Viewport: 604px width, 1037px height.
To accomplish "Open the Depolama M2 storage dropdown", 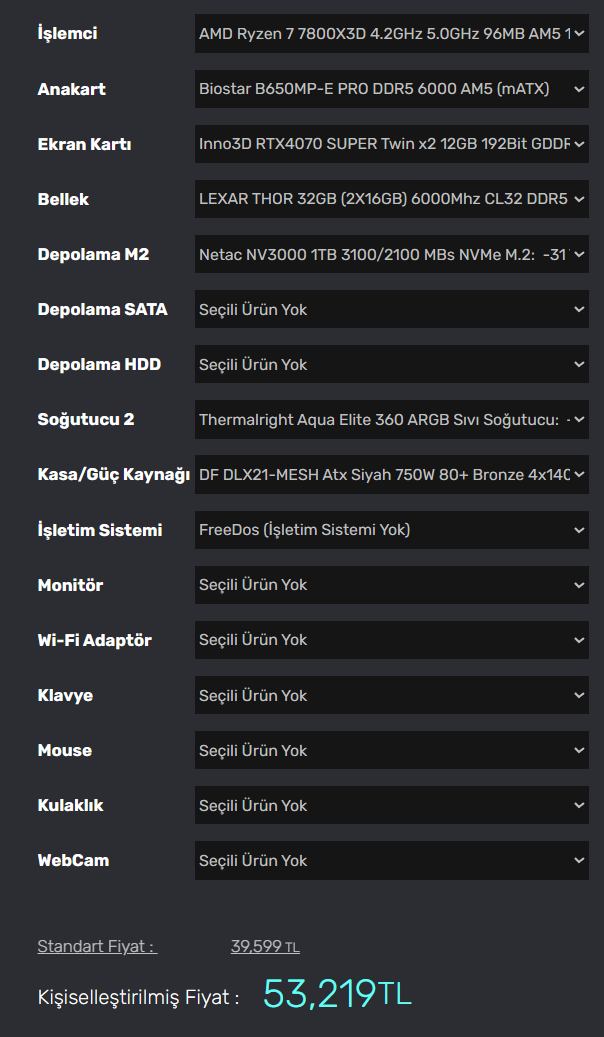I will [x=391, y=254].
